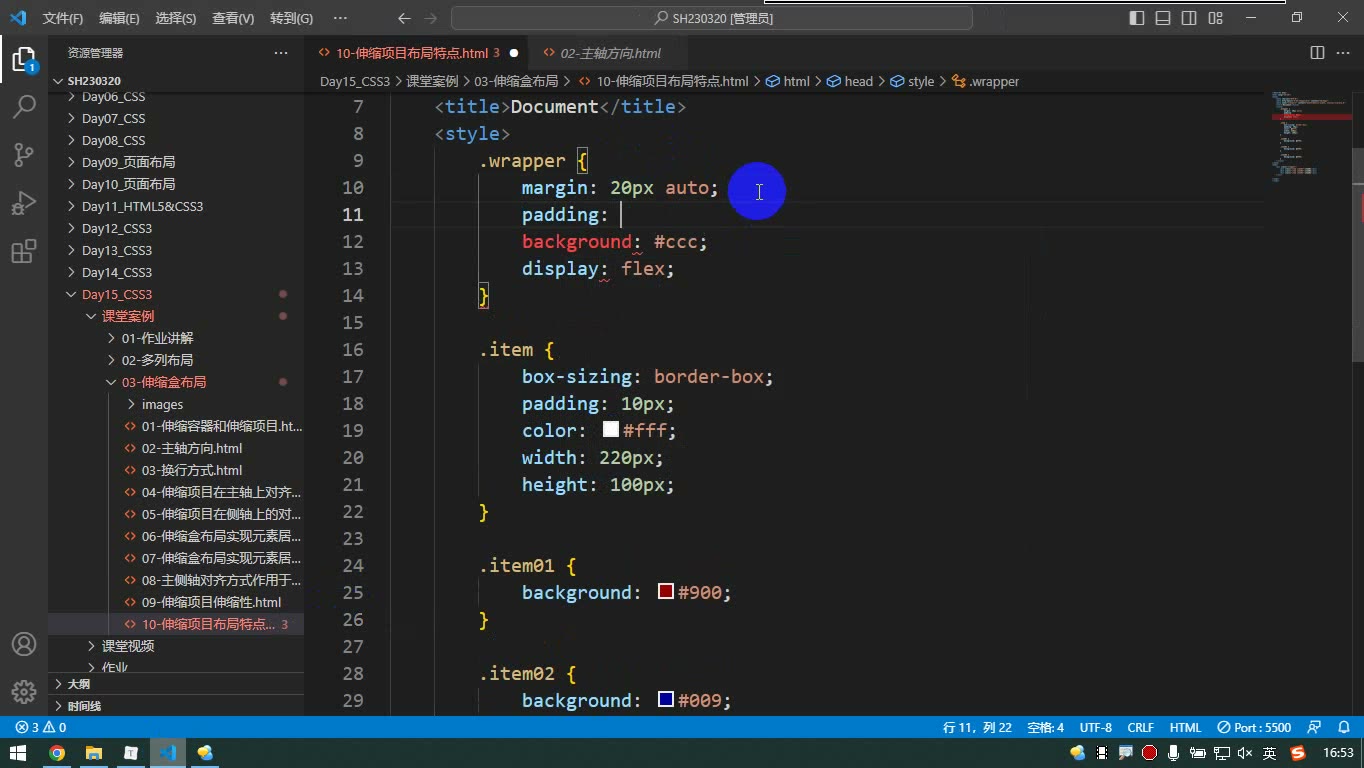The image size is (1364, 768).
Task: Click the command center search box
Action: pyautogui.click(x=712, y=18)
